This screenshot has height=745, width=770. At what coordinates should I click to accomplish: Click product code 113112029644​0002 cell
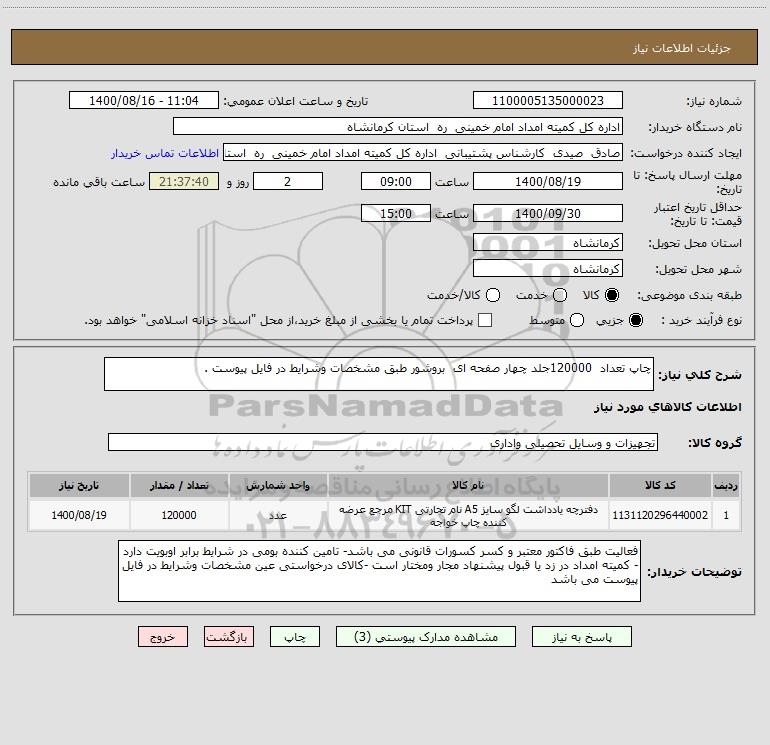coord(660,515)
